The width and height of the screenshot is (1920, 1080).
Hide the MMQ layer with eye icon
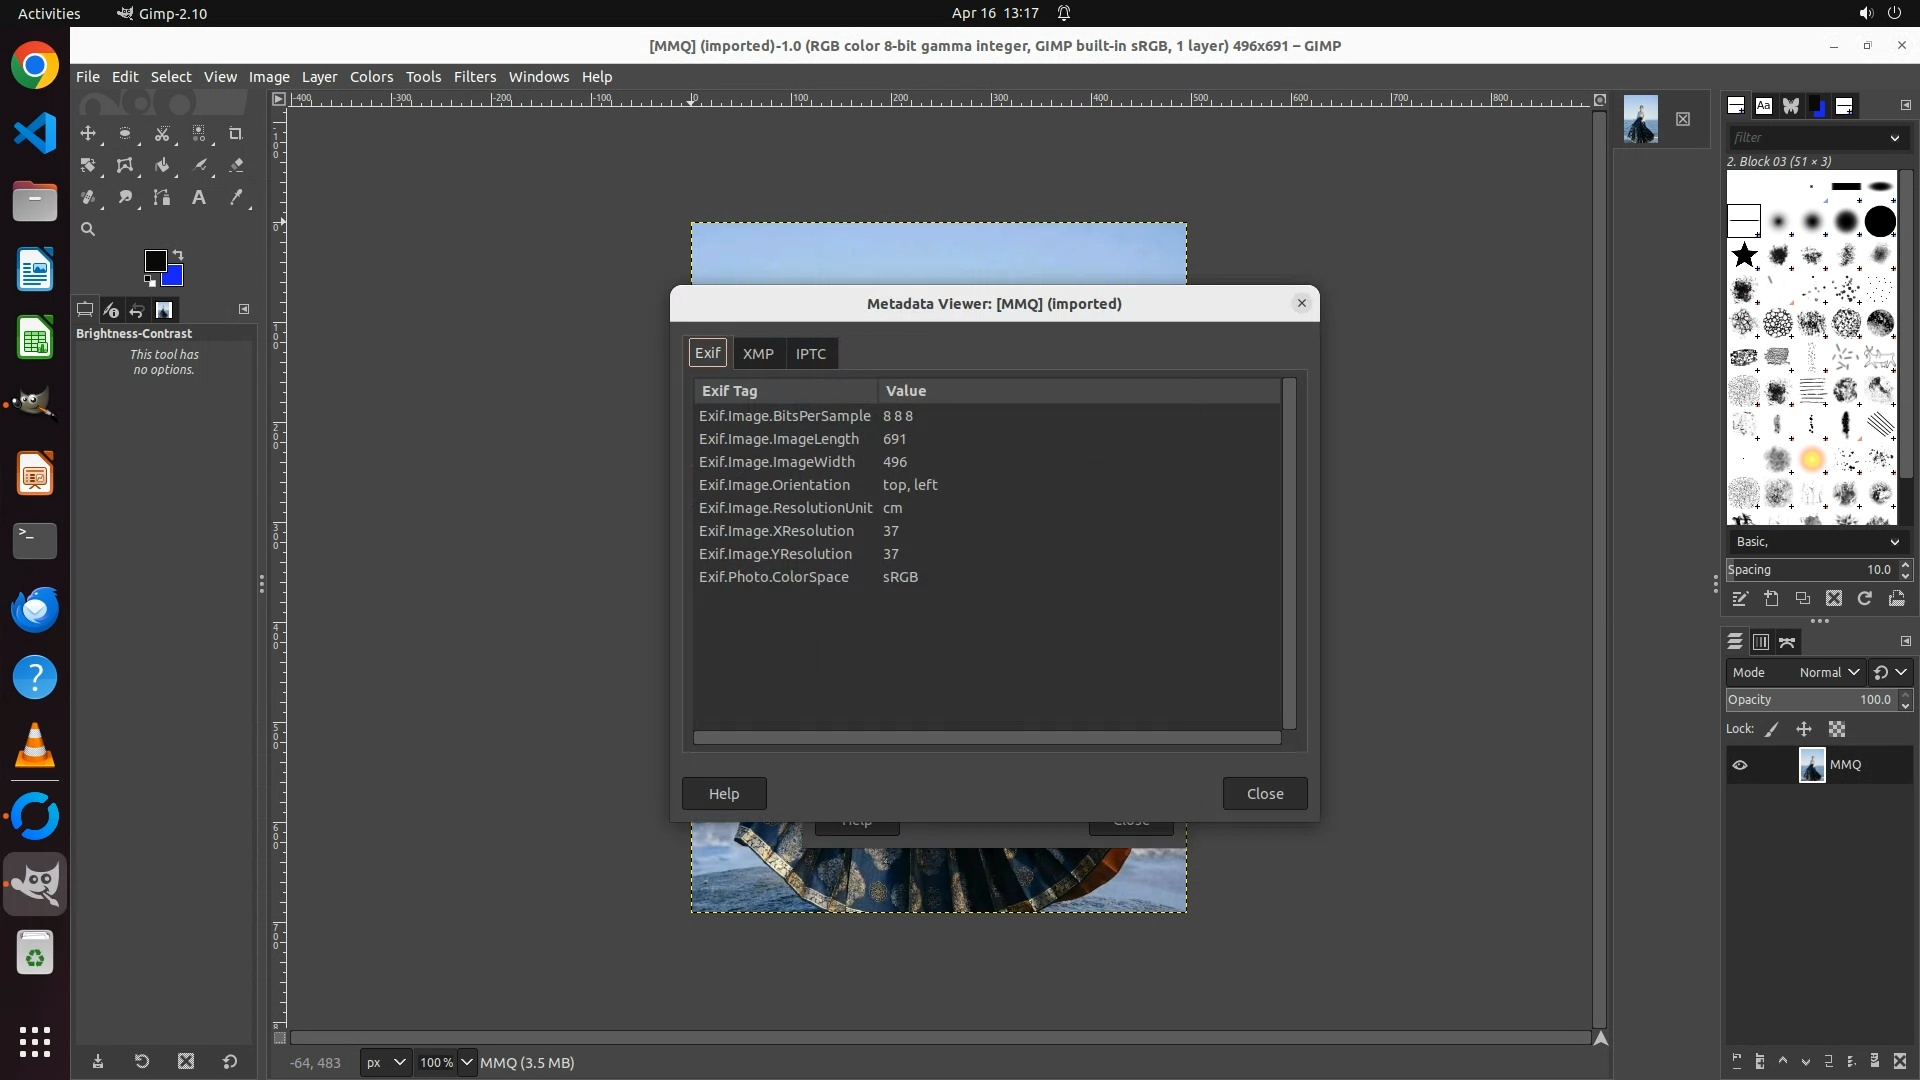coord(1740,765)
